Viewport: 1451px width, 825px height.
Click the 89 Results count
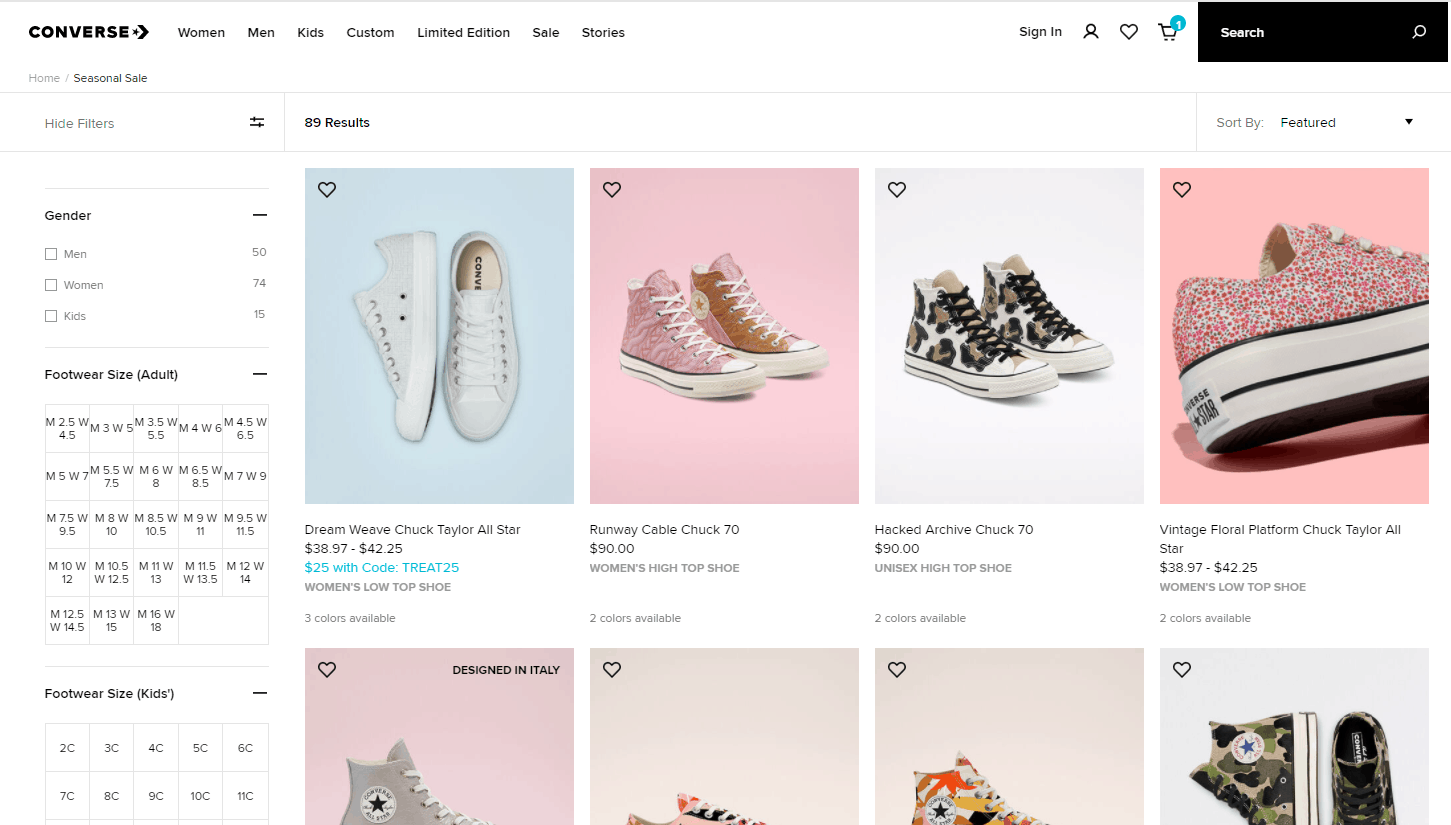(337, 123)
